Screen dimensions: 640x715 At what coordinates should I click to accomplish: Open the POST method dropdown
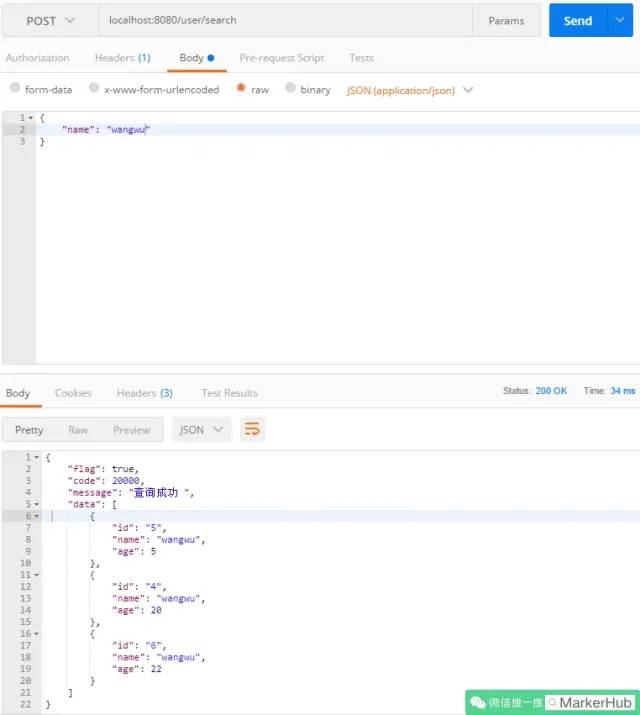pyautogui.click(x=50, y=21)
